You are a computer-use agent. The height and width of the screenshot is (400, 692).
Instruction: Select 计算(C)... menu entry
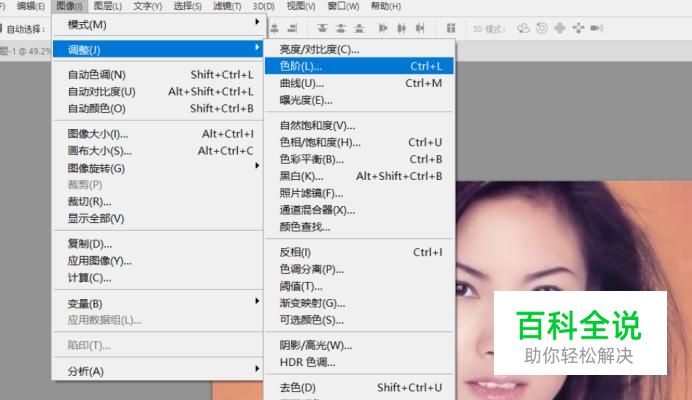[x=158, y=278]
